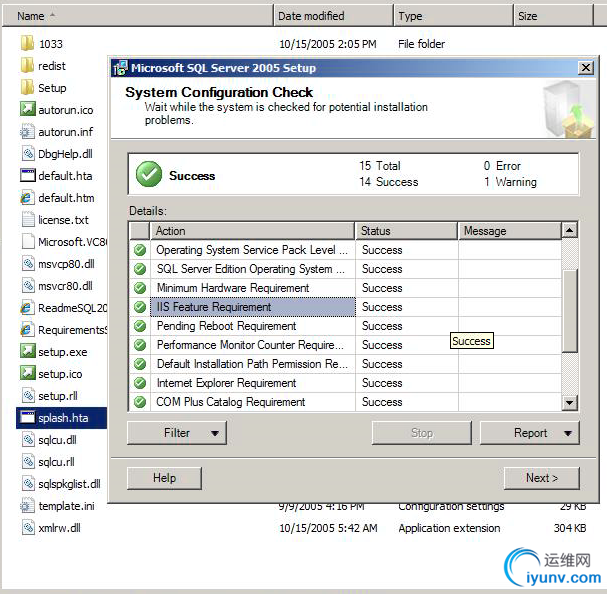This screenshot has height=594, width=607.
Task: Select the default.hta file icon
Action: [27, 175]
